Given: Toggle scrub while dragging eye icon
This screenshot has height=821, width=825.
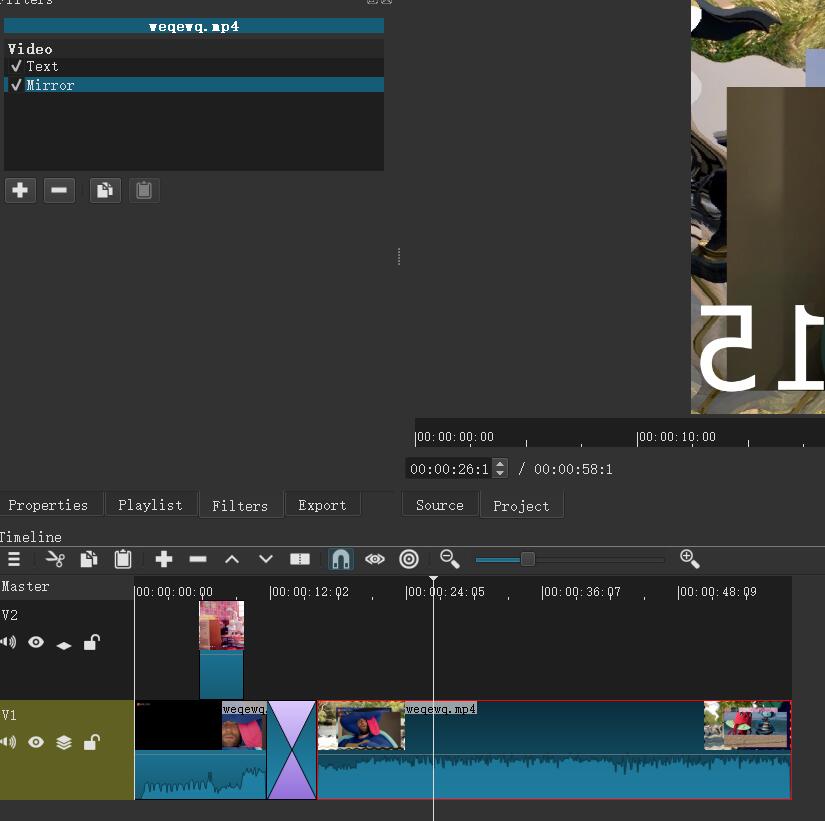Looking at the screenshot, I should coord(375,559).
